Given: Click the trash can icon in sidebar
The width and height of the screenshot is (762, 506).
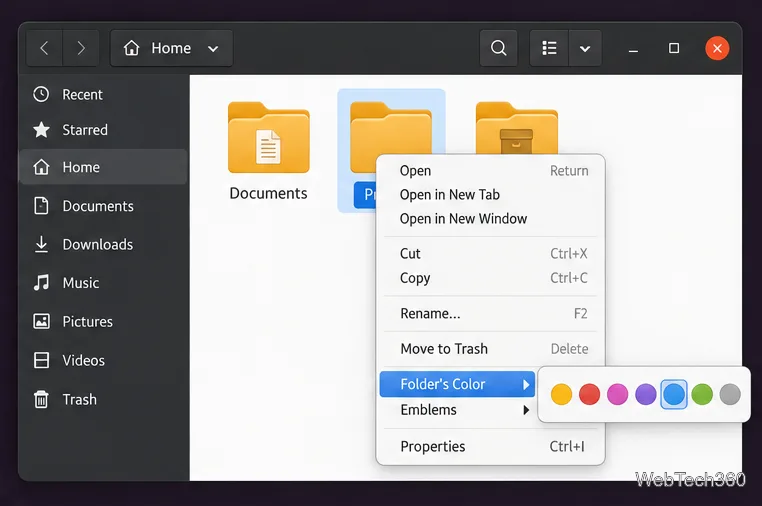Looking at the screenshot, I should coord(41,399).
